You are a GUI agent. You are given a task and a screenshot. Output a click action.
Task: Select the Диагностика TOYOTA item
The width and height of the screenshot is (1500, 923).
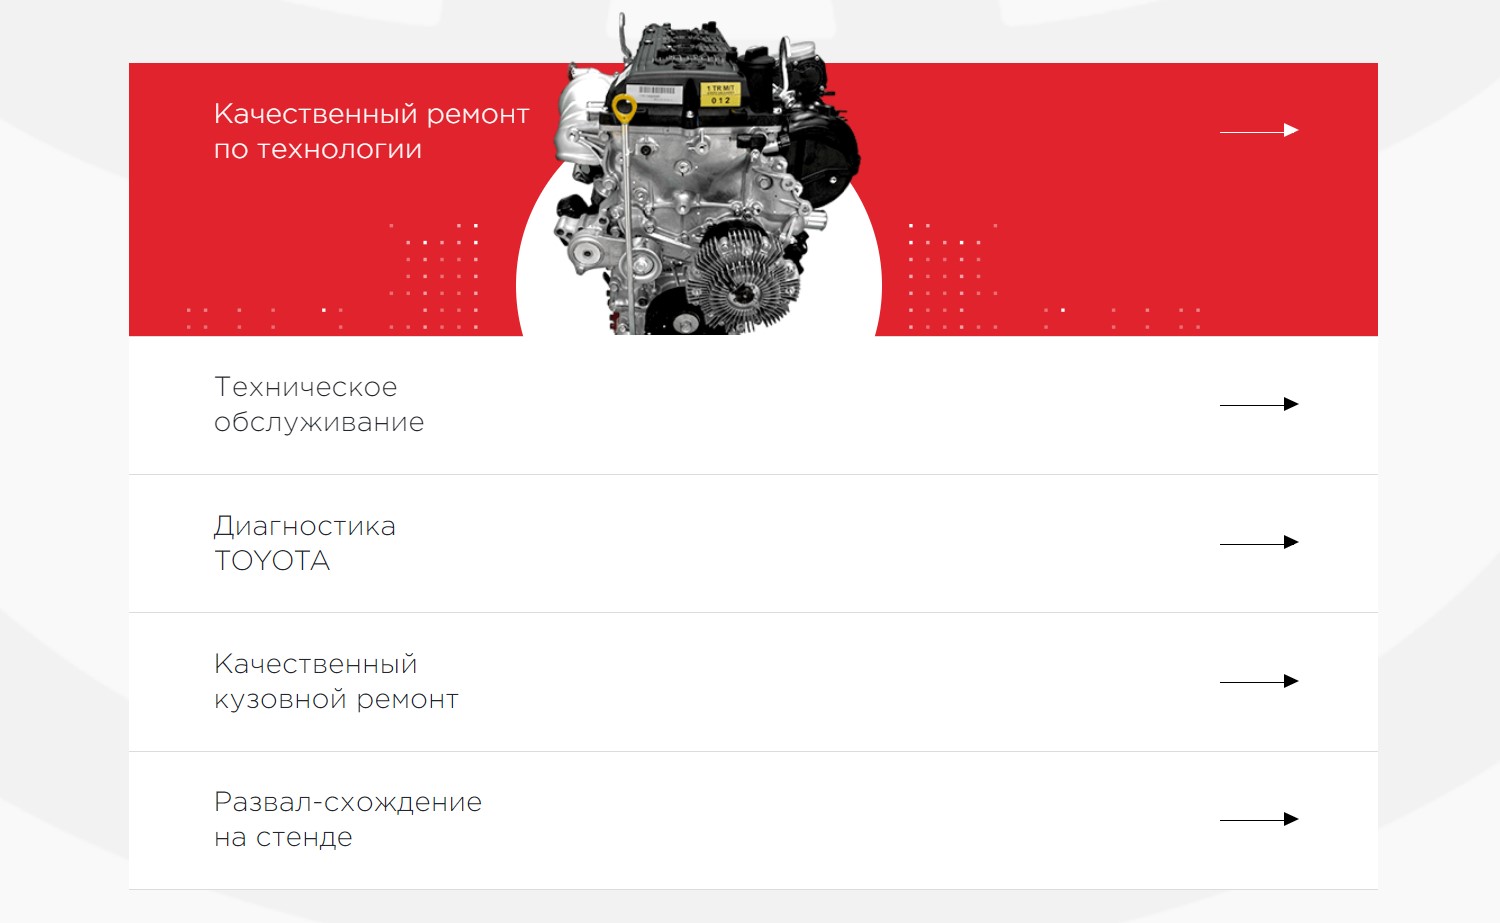305,543
